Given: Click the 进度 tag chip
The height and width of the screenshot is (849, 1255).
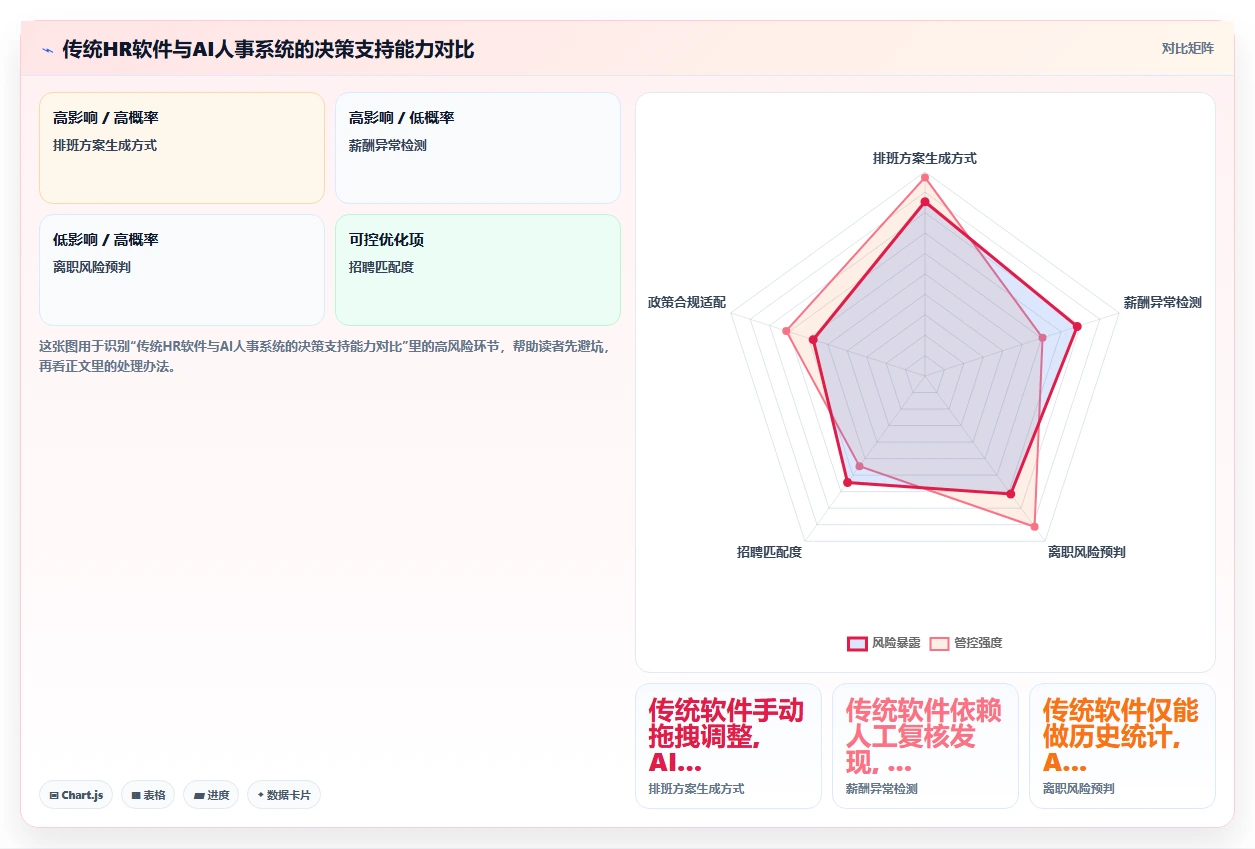Looking at the screenshot, I should (x=211, y=795).
